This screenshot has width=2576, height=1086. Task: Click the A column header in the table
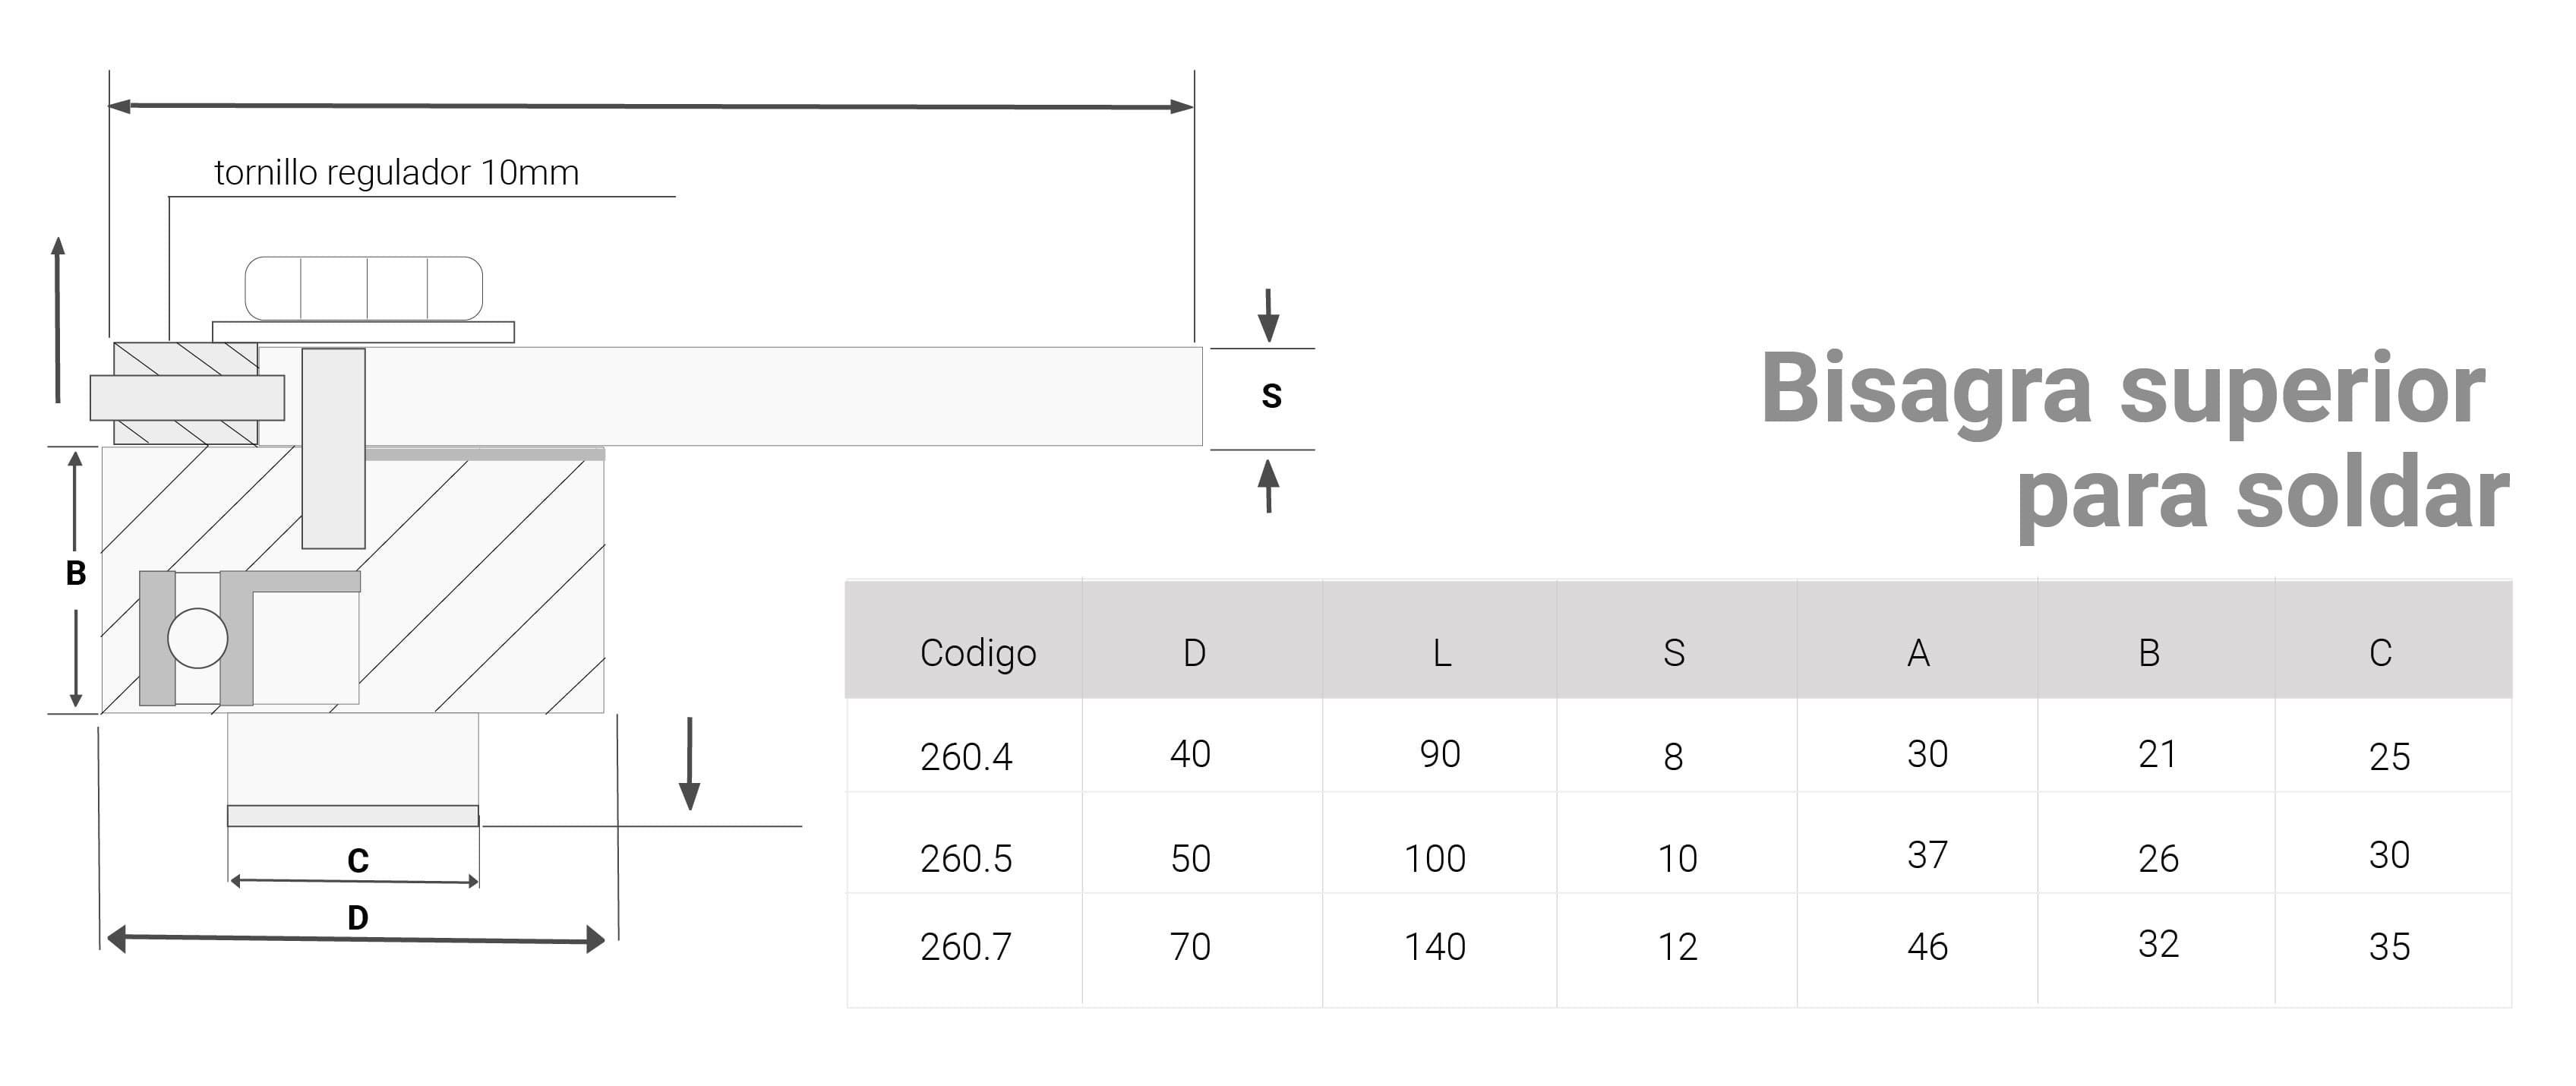(1918, 653)
